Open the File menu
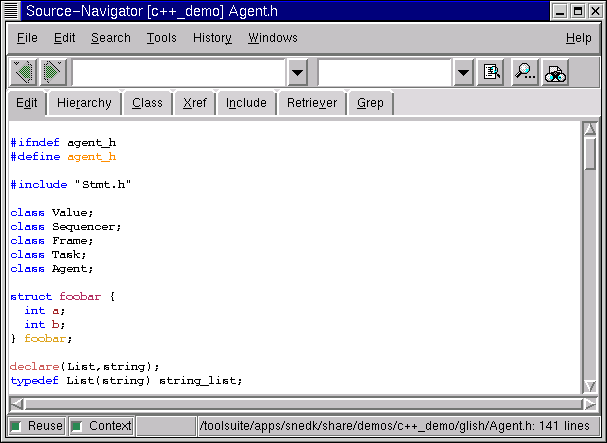The width and height of the screenshot is (607, 443). (x=27, y=38)
